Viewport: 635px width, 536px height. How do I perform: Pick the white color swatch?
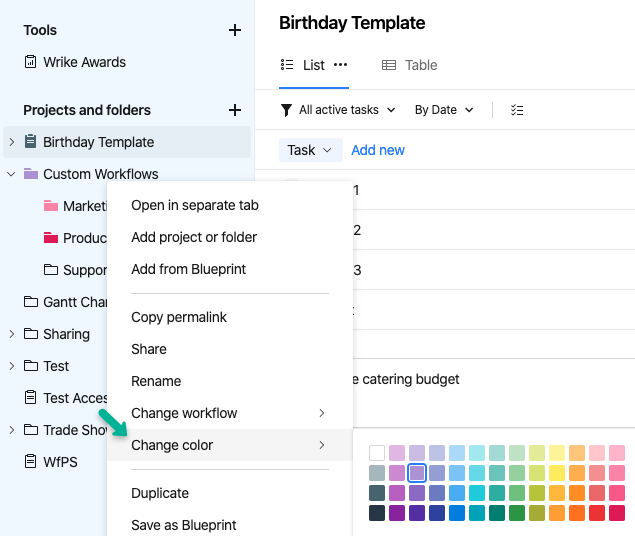point(377,453)
